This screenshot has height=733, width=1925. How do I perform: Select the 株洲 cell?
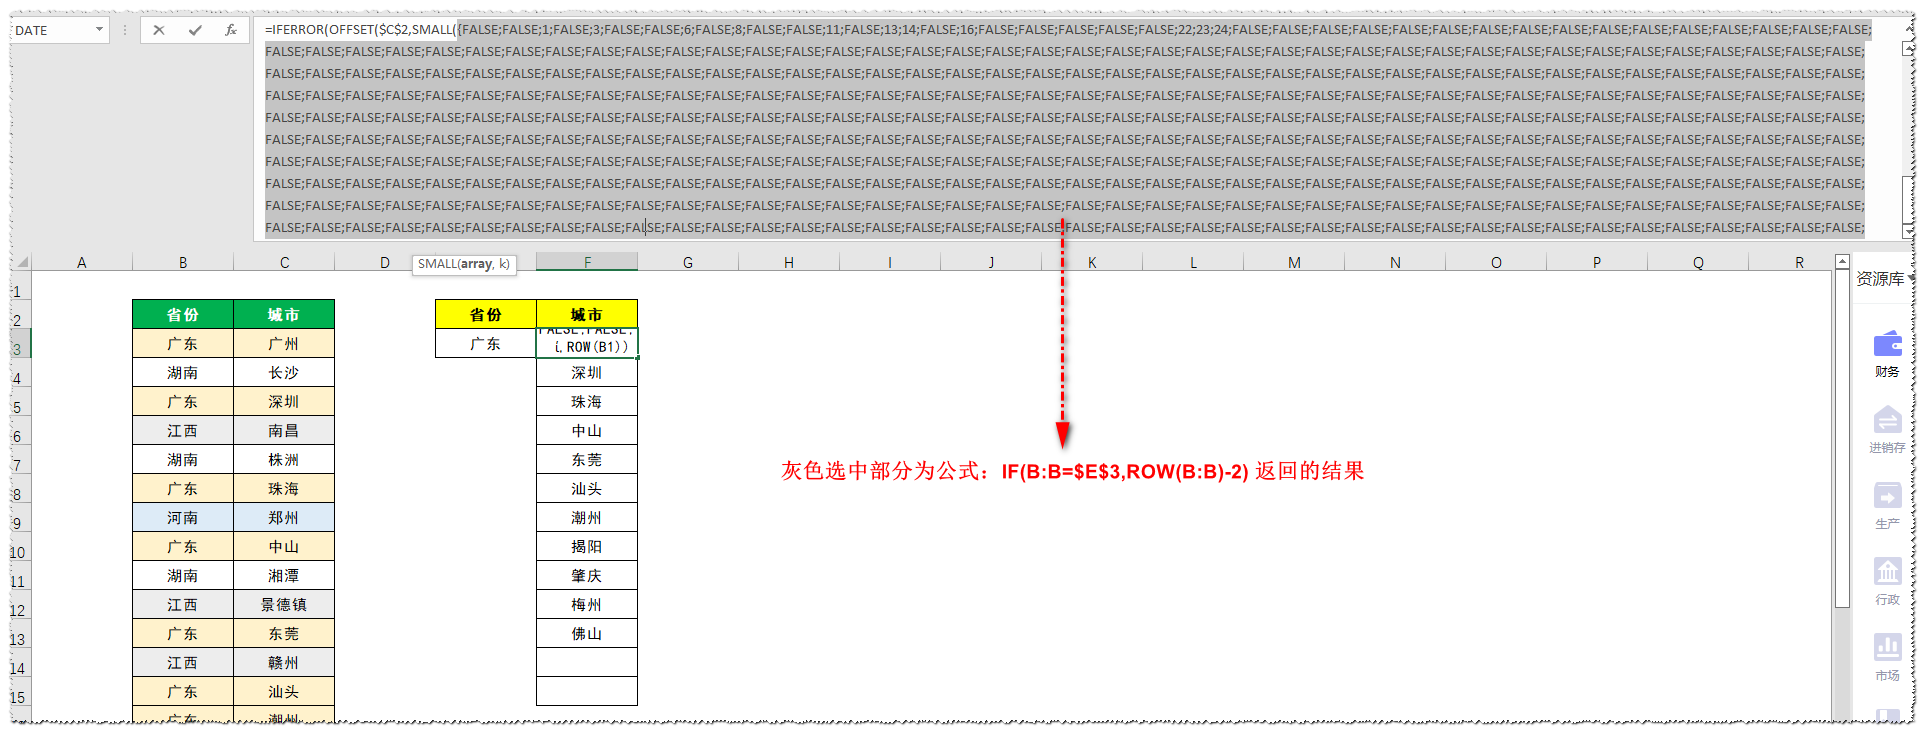284,459
